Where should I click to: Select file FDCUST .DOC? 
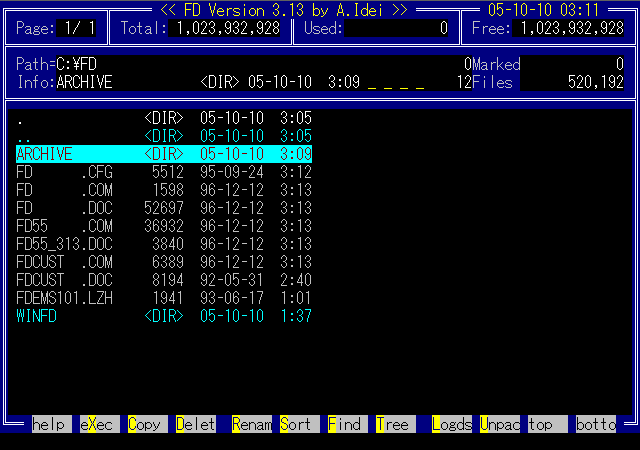tap(164, 280)
